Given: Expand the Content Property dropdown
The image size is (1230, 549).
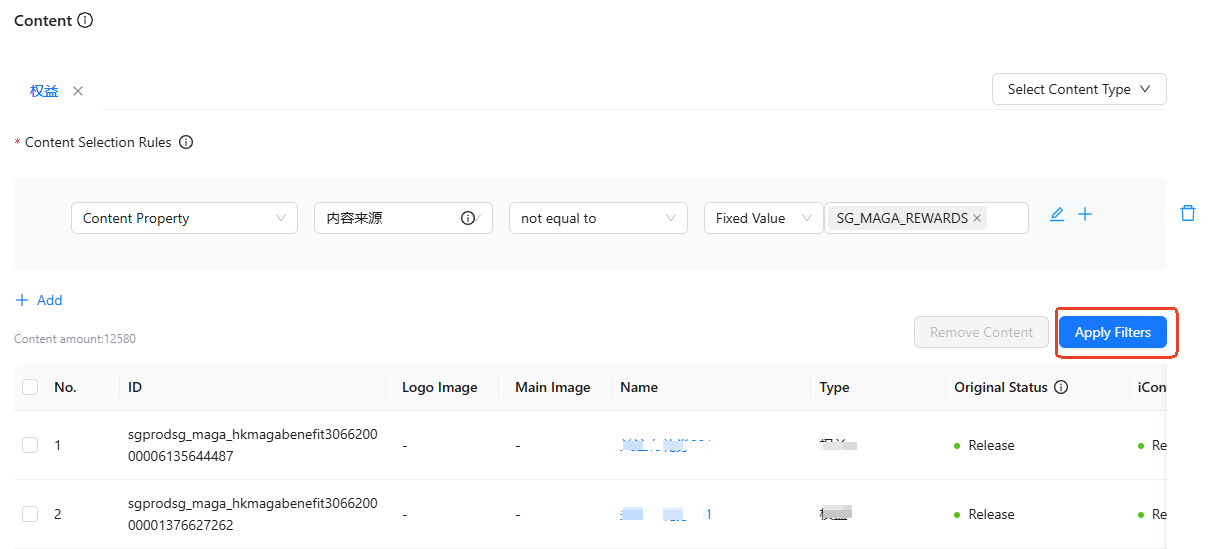Looking at the screenshot, I should click(x=184, y=218).
